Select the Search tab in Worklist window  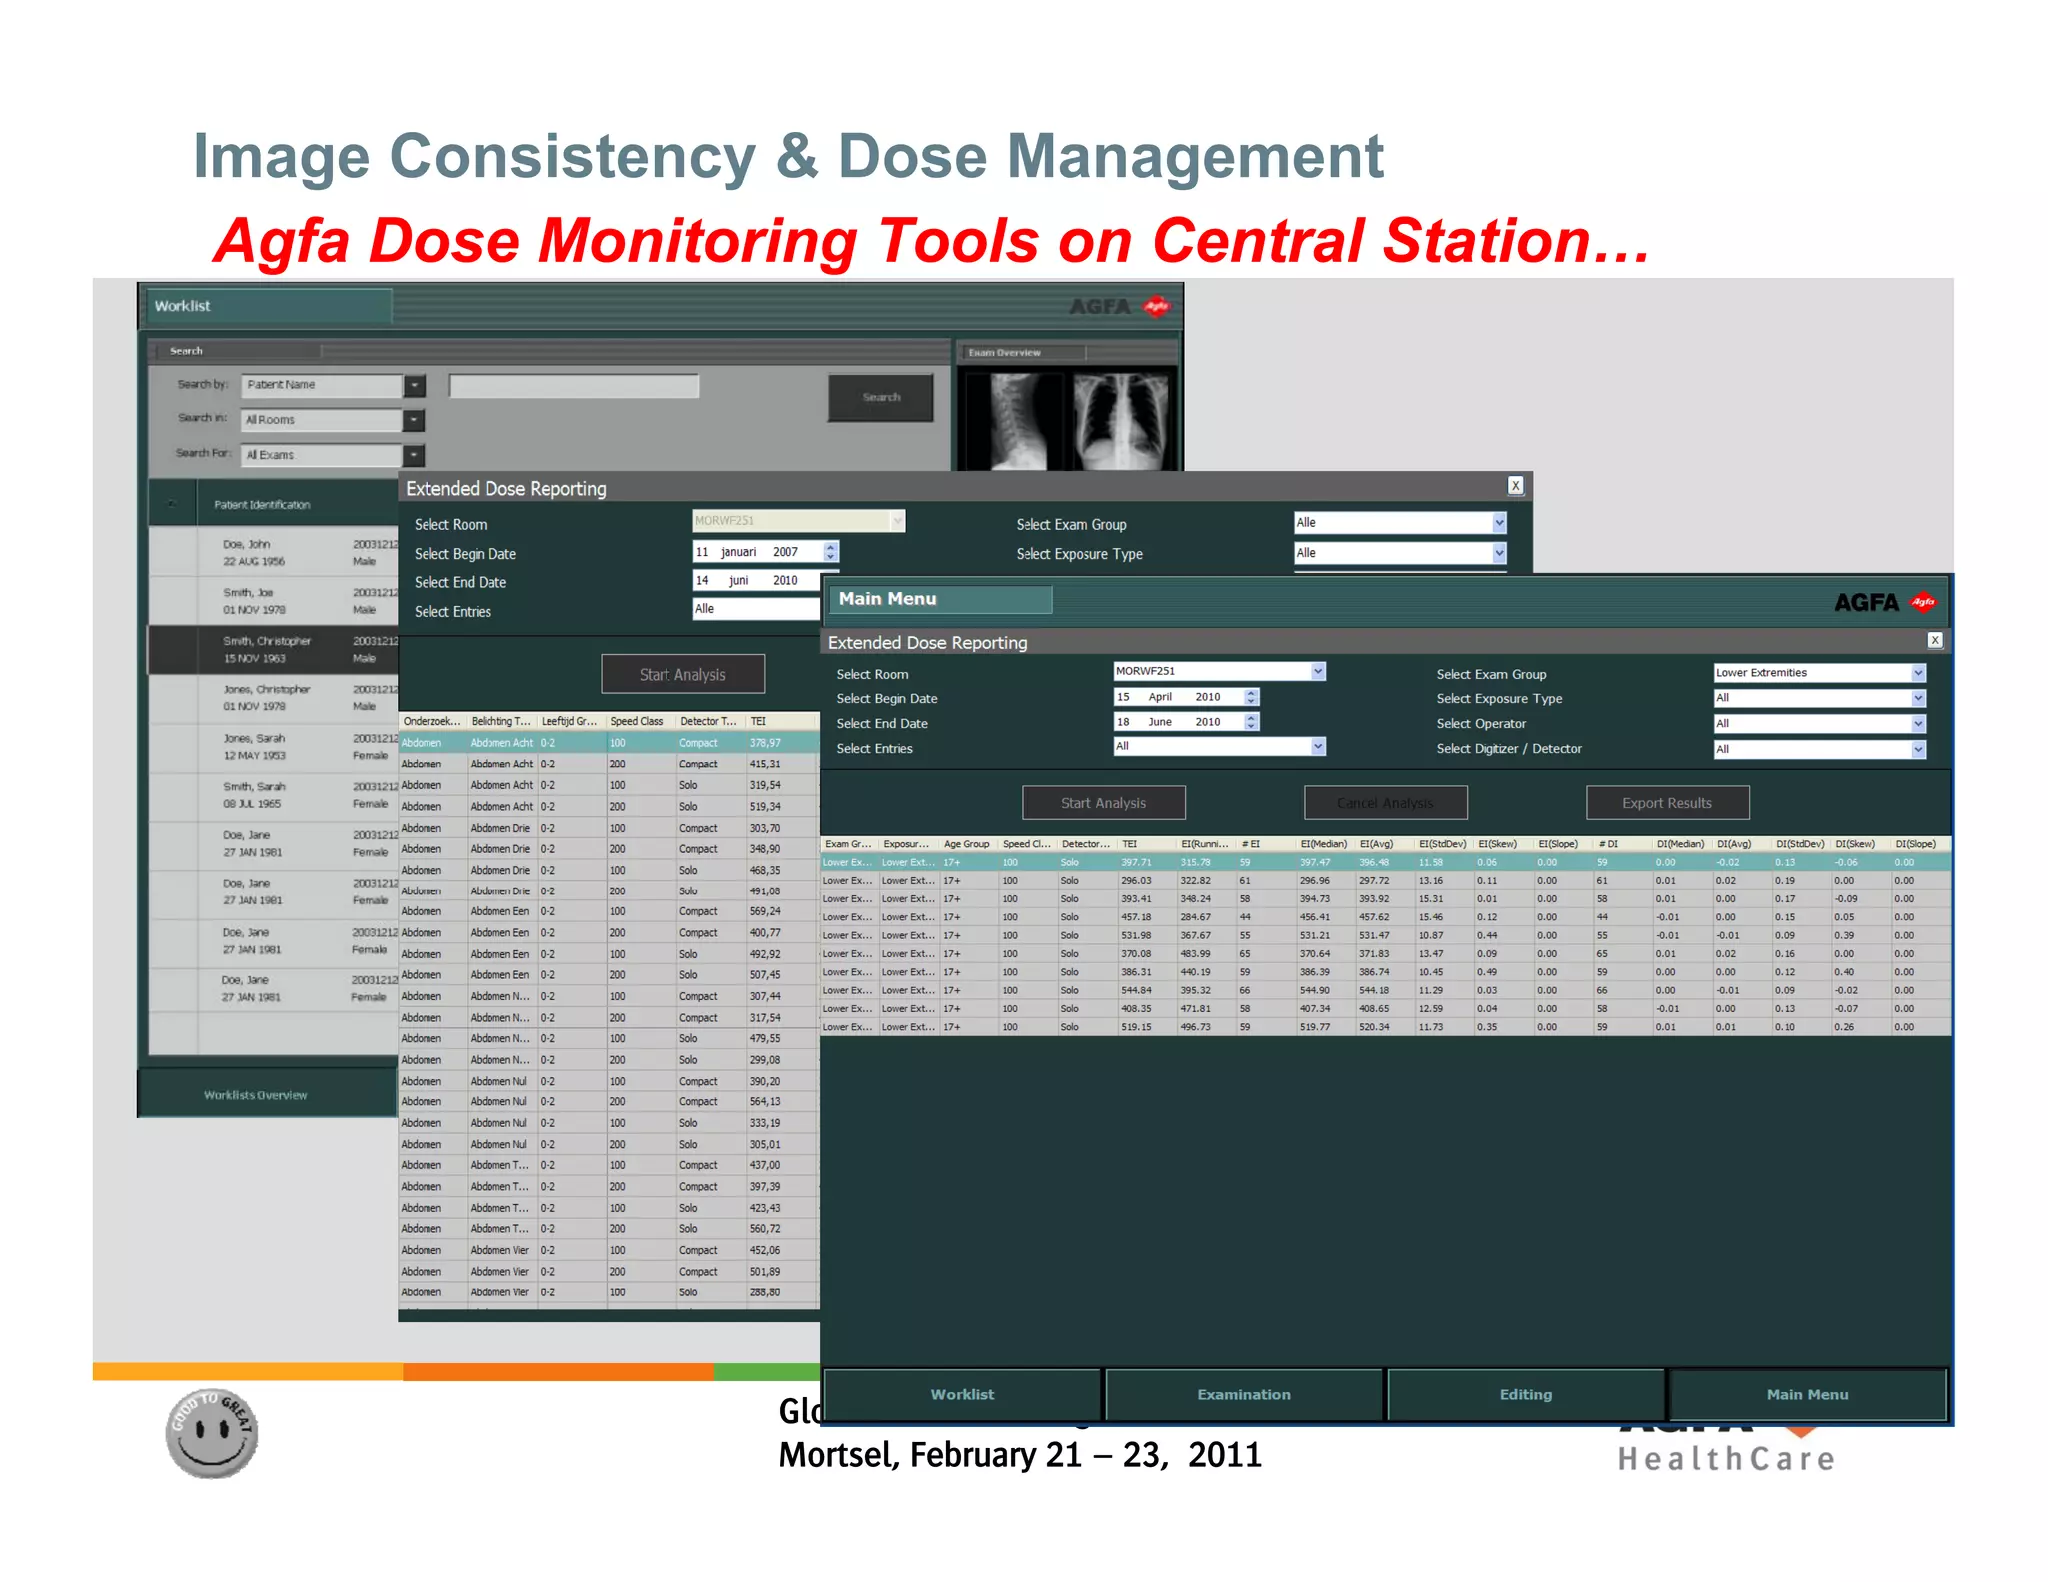(236, 351)
